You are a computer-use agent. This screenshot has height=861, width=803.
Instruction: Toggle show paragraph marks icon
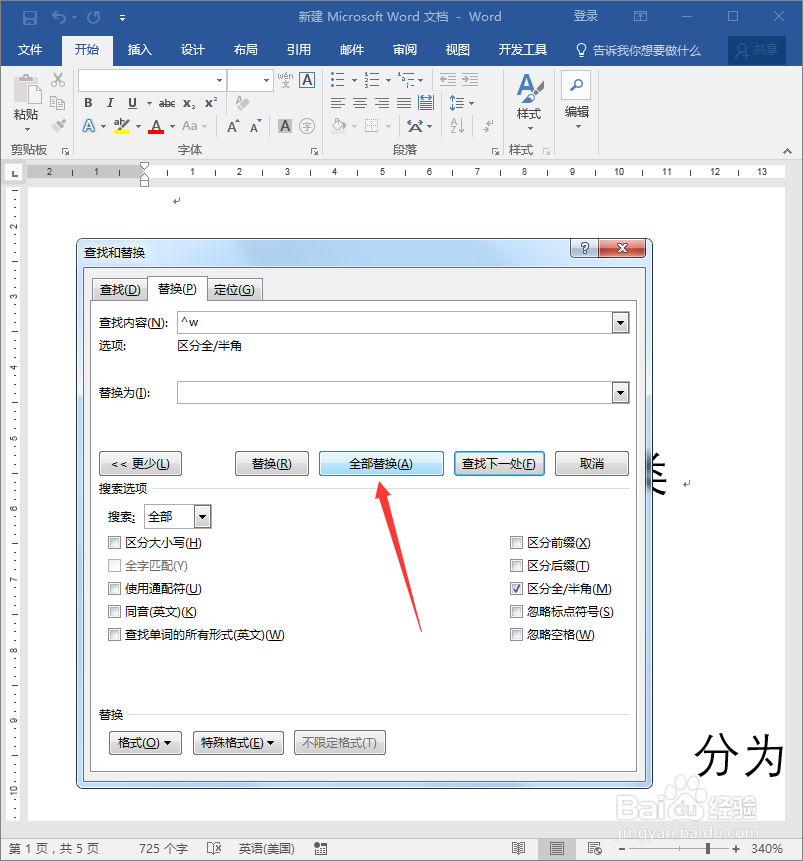[488, 126]
